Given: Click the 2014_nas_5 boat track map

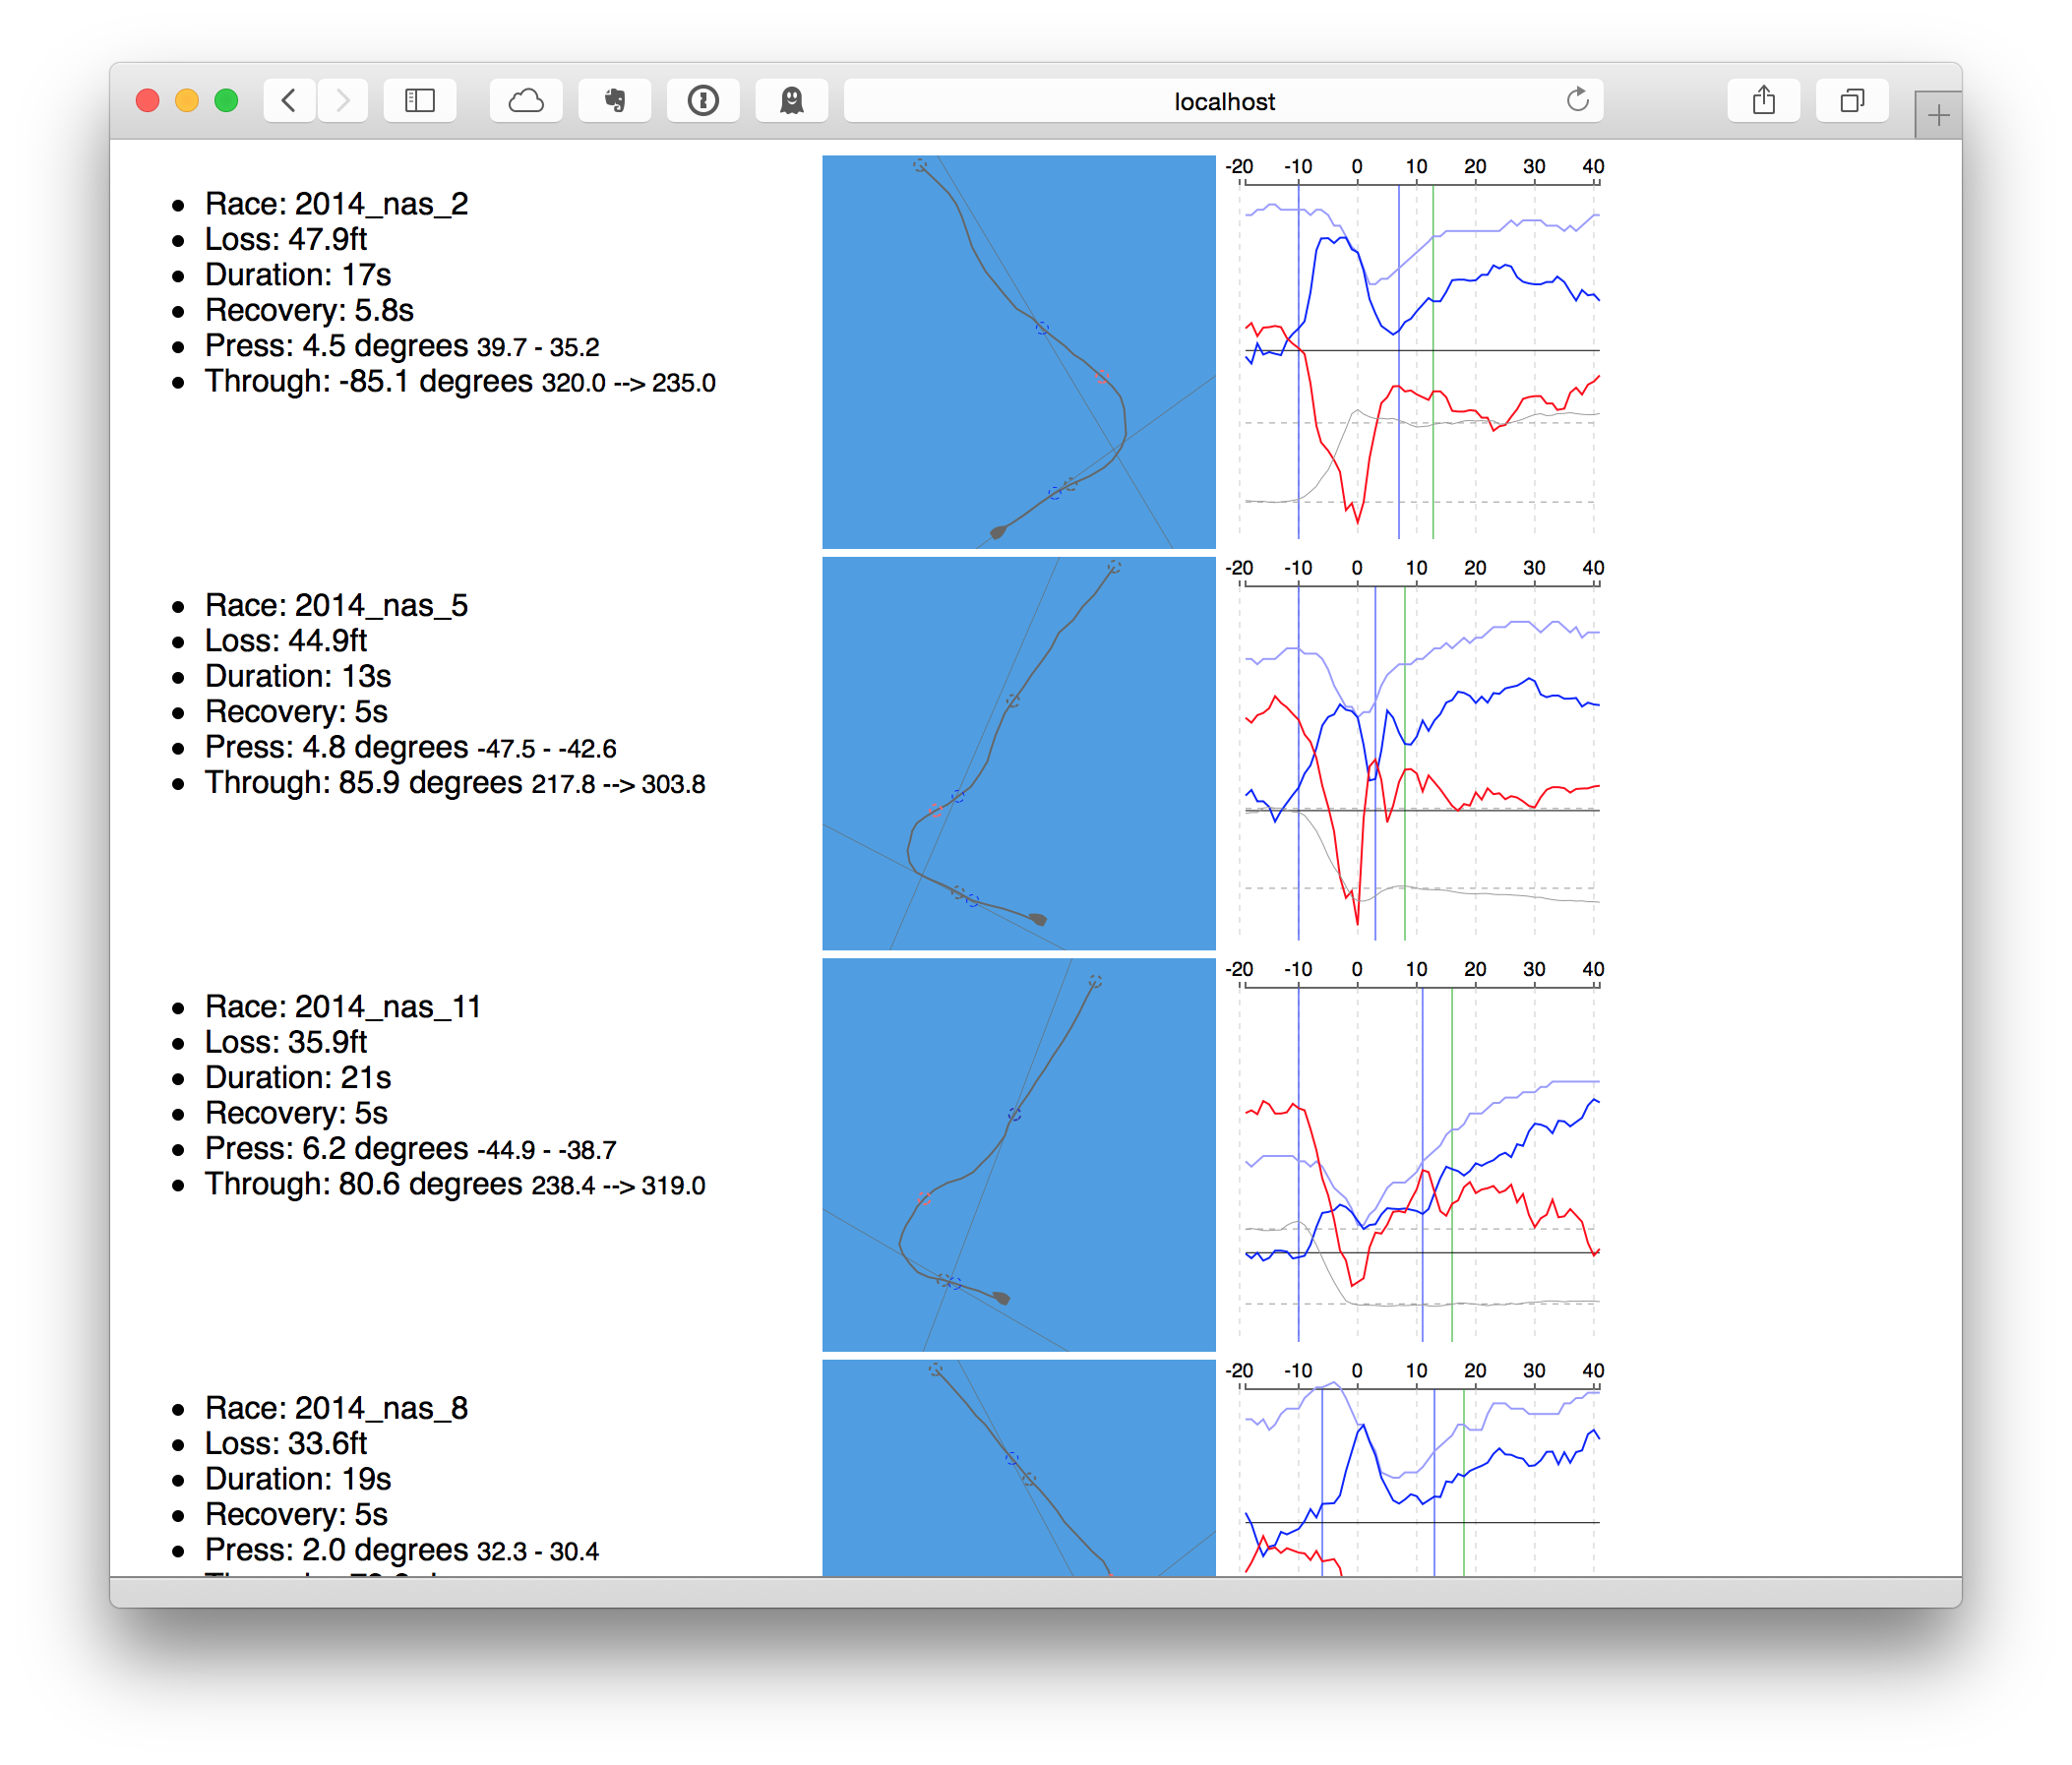Looking at the screenshot, I should pyautogui.click(x=1018, y=753).
